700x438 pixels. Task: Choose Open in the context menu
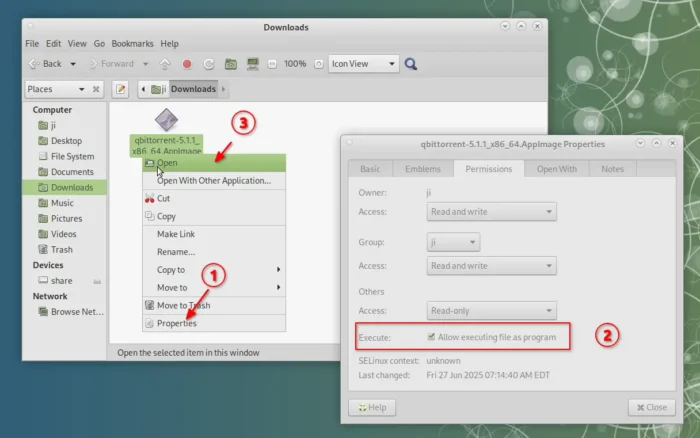point(214,163)
